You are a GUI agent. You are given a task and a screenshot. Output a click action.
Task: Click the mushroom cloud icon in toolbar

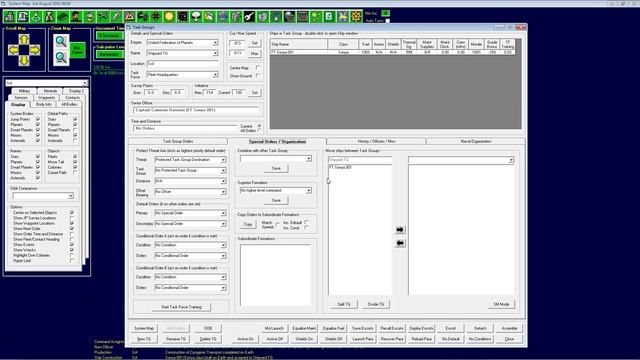click(196, 17)
